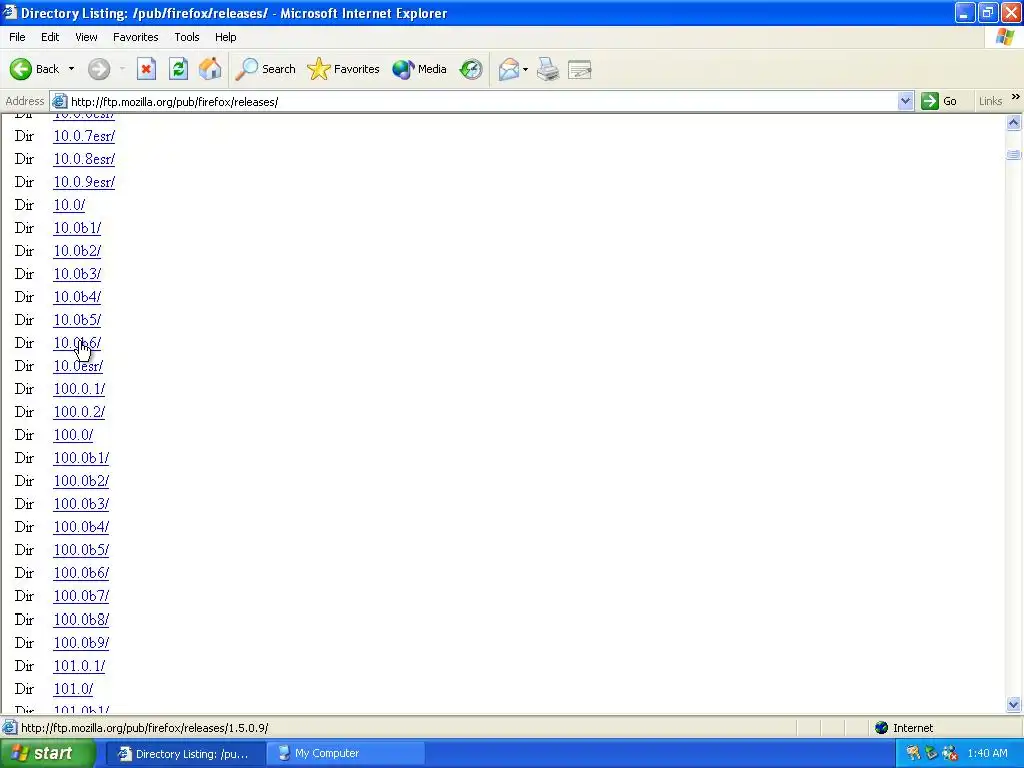Open the 10.0b2/ directory link
Viewport: 1024px width, 768px height.
point(77,251)
